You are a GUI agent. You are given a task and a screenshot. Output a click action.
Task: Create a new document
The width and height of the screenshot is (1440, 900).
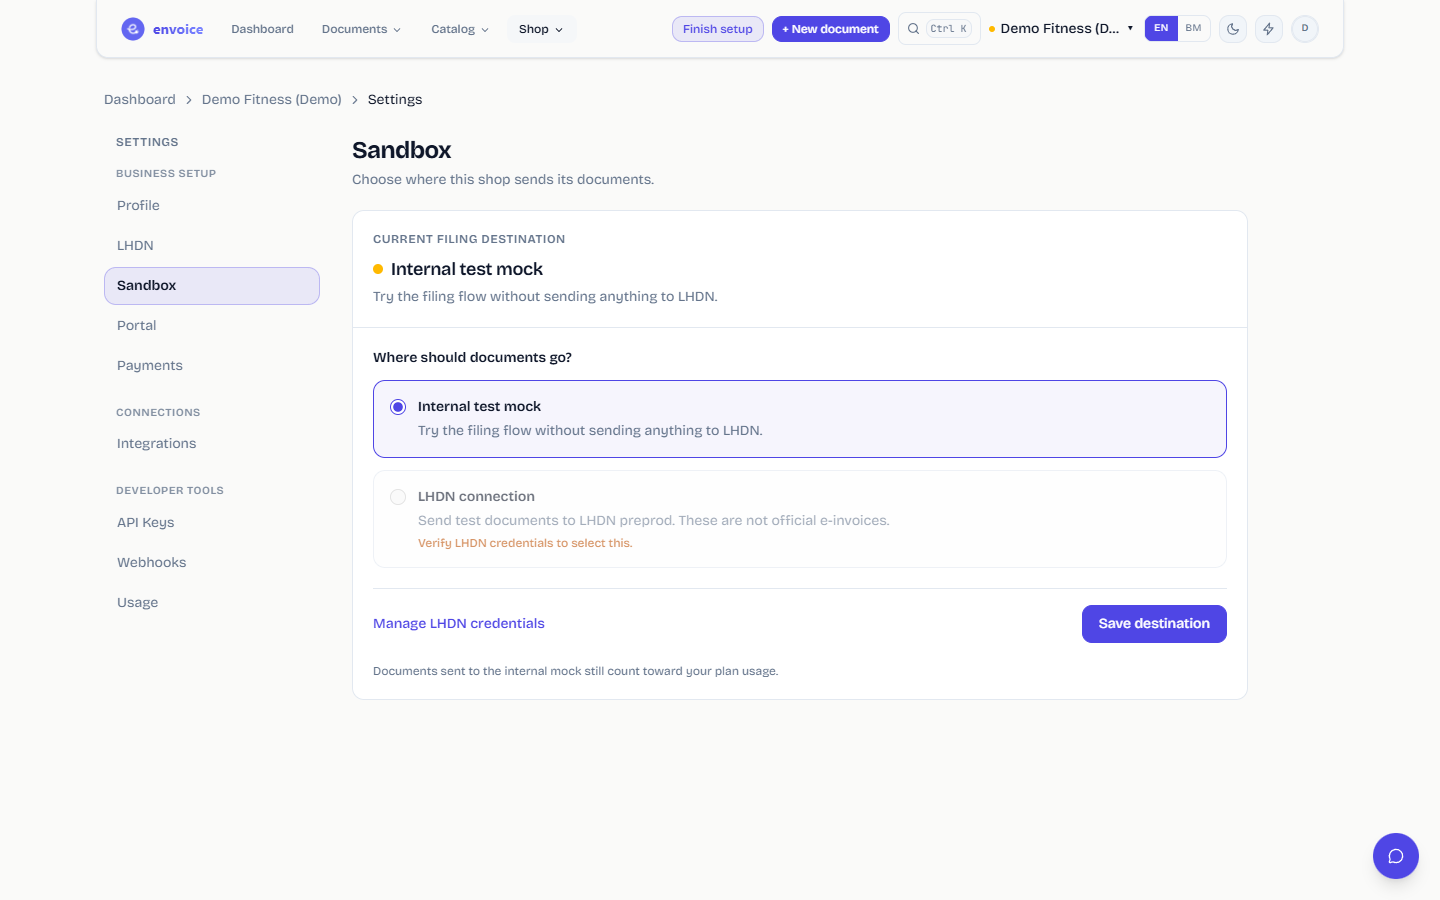[x=831, y=29]
